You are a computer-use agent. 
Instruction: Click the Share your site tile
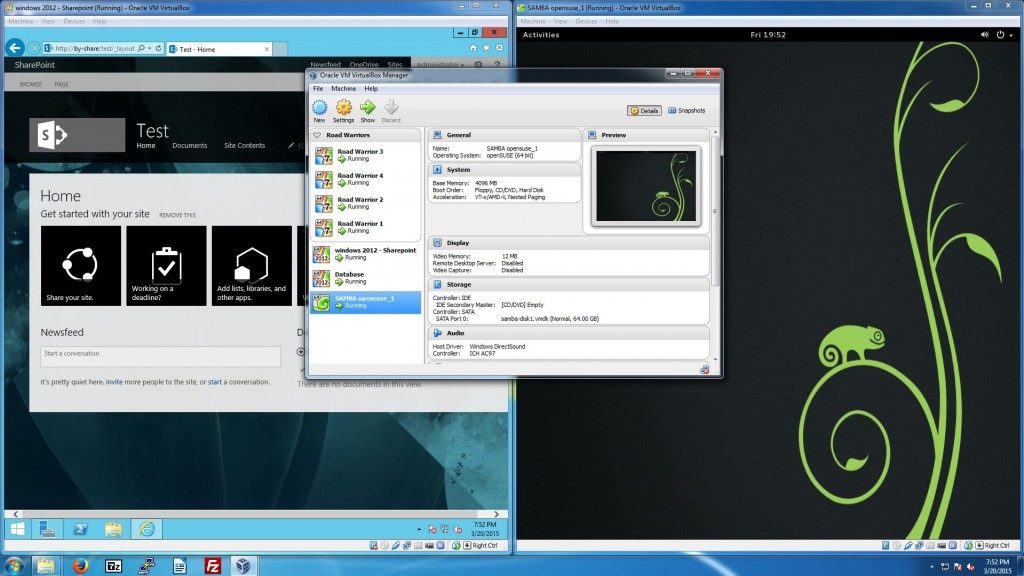[x=81, y=266]
